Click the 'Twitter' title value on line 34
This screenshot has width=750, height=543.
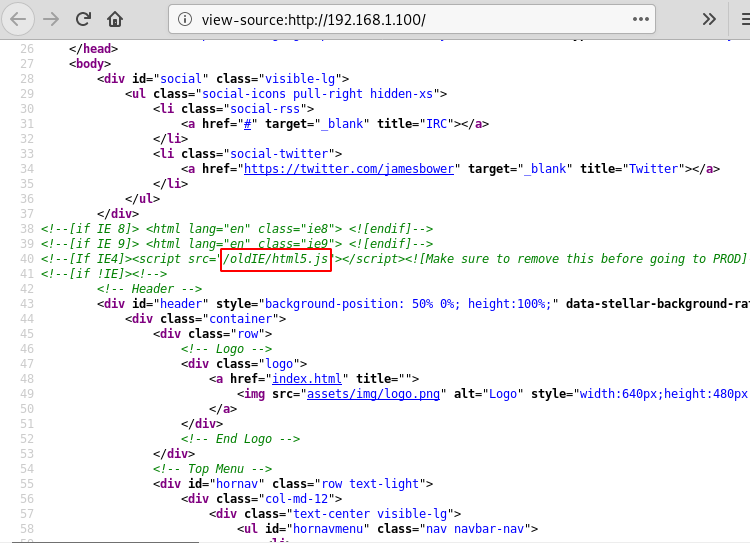[653, 169]
